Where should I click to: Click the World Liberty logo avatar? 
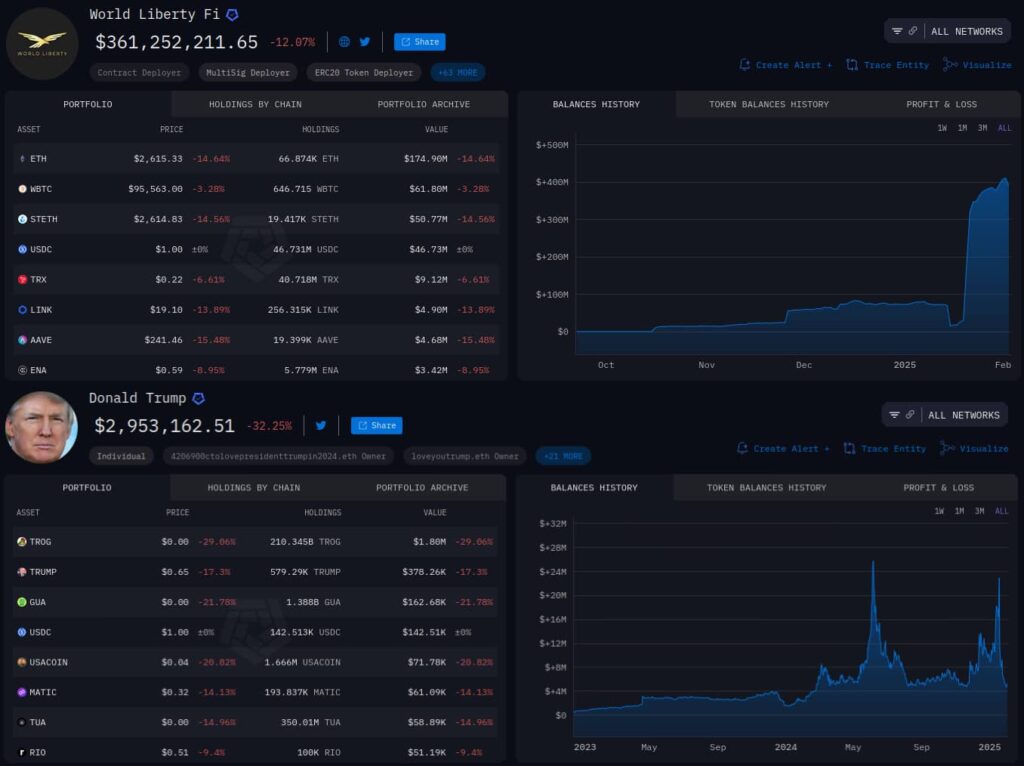42,44
